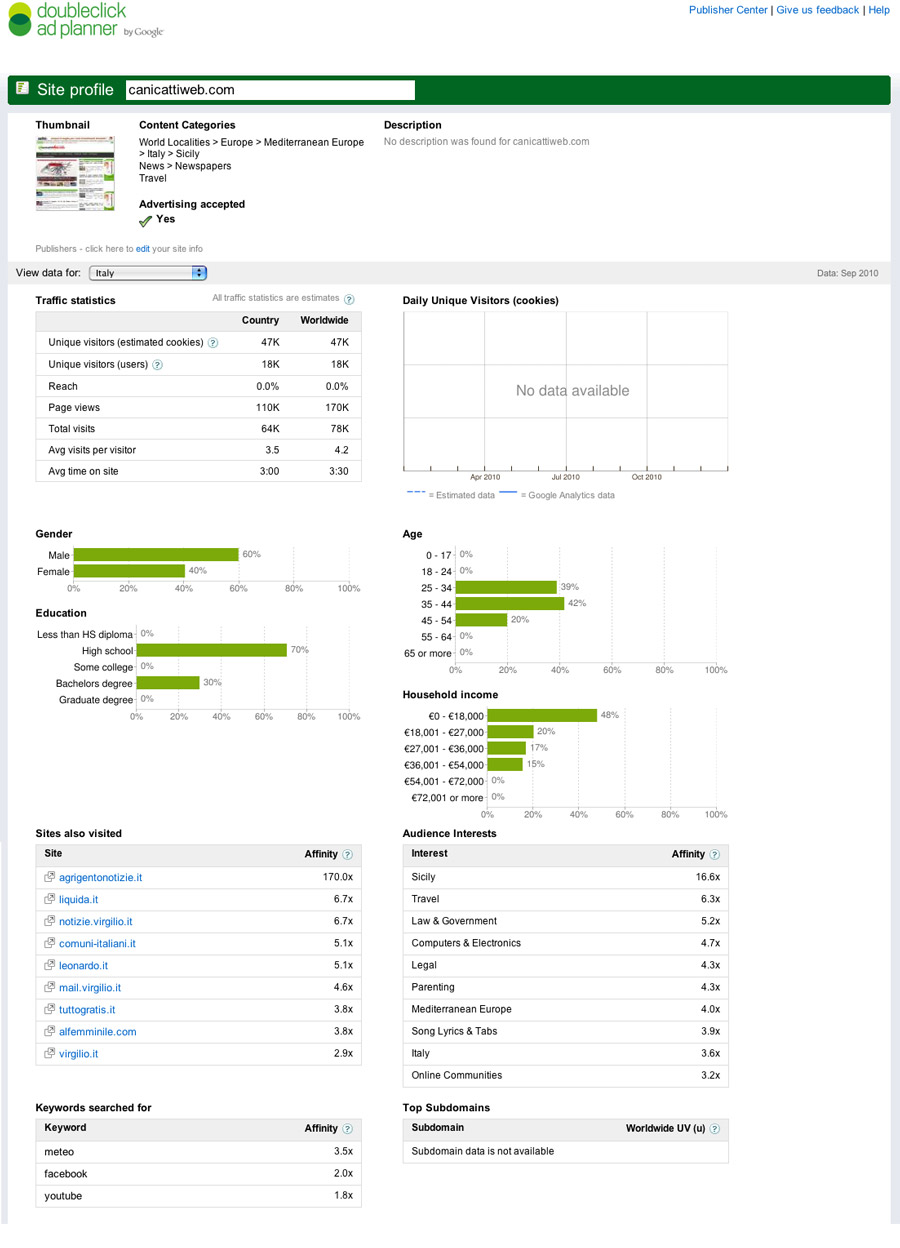This screenshot has width=900, height=1248.
Task: Open help icon next to traffic estimates note
Action: 349,299
